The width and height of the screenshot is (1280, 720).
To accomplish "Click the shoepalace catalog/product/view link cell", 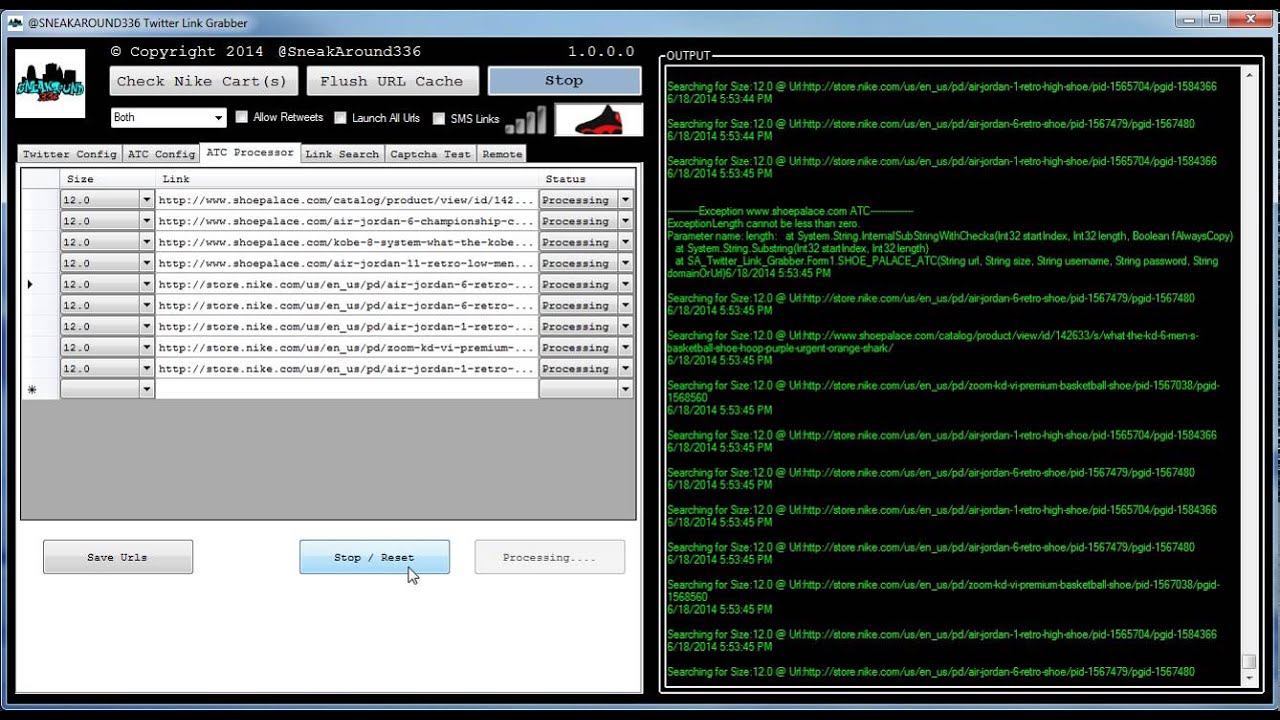I will [346, 200].
